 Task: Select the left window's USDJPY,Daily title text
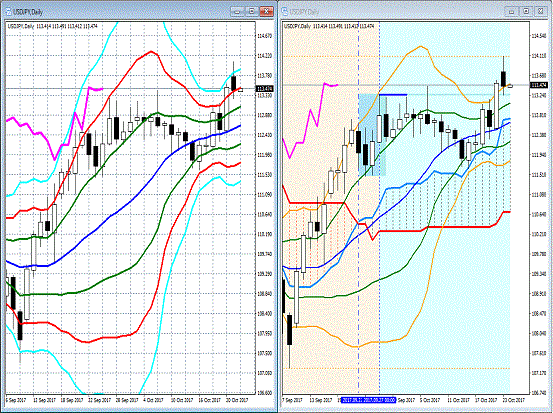click(28, 12)
